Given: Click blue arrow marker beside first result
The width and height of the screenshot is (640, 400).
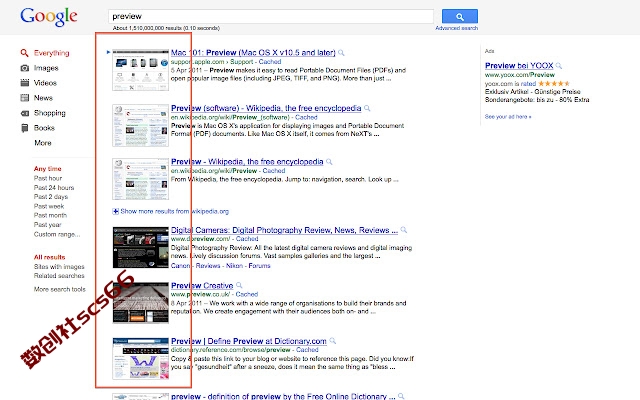Looking at the screenshot, I should 108,52.
